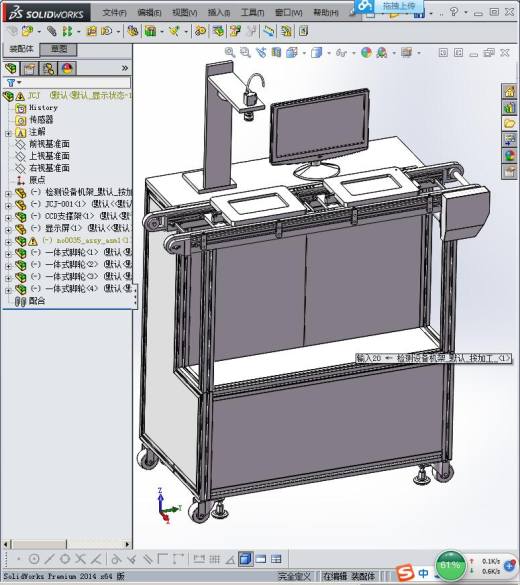Screen dimensions: 520x585
Task: Click the Previous View icon
Action: point(261,53)
